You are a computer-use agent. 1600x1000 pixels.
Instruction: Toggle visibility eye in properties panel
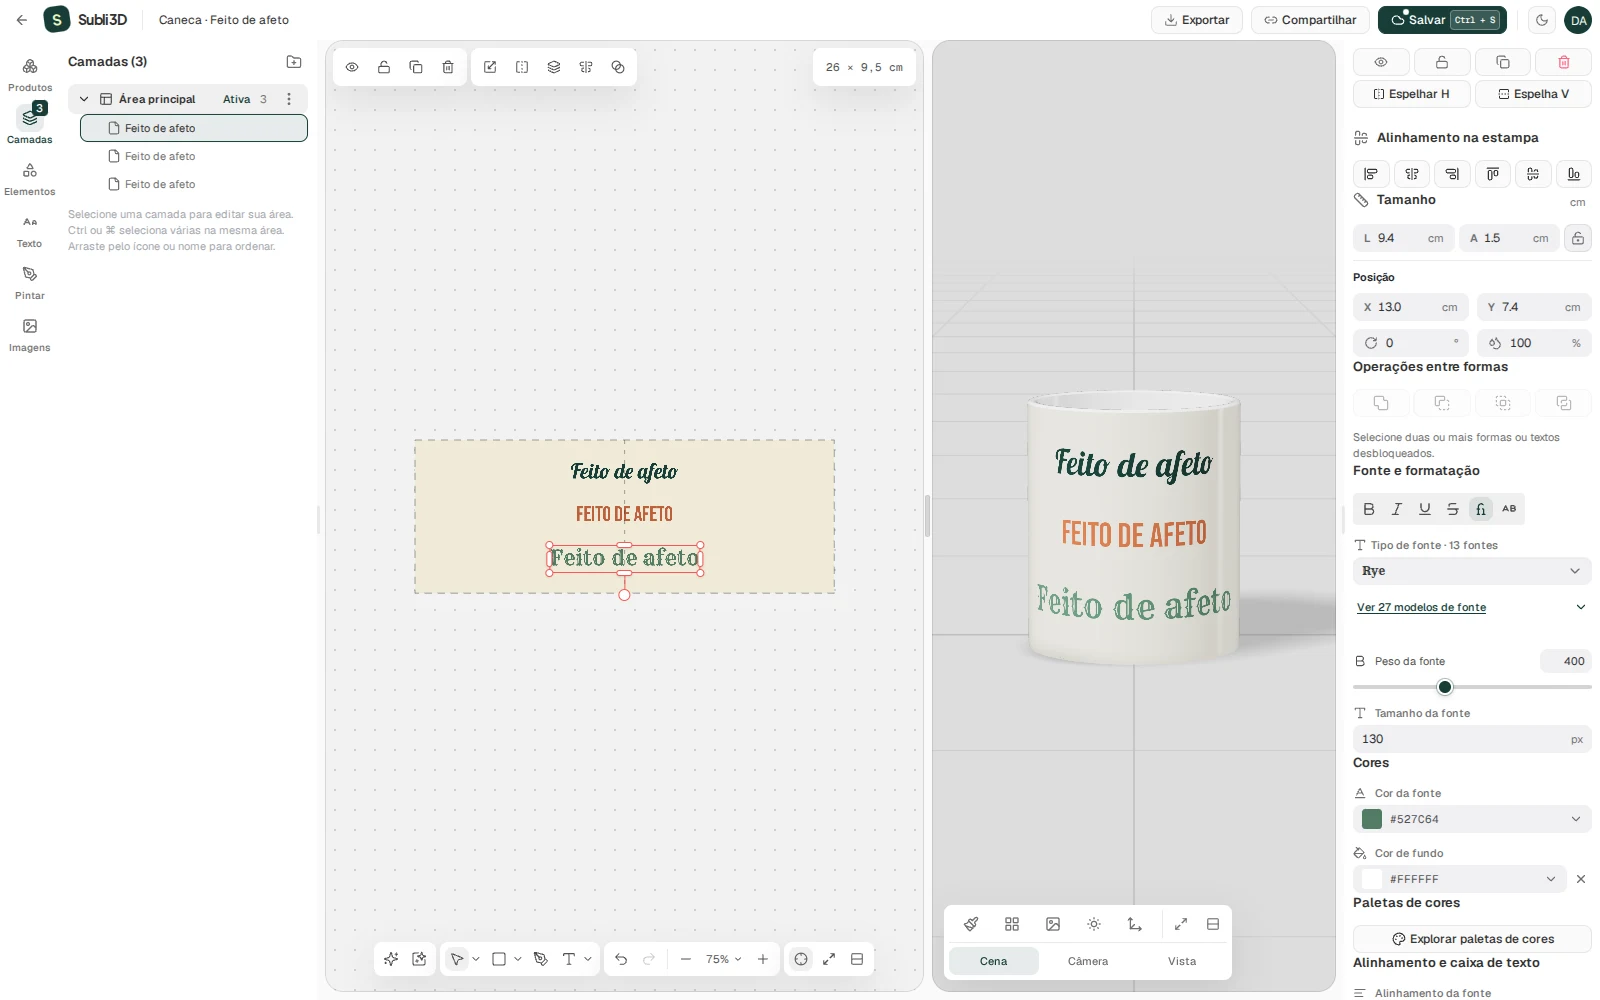pos(1381,62)
